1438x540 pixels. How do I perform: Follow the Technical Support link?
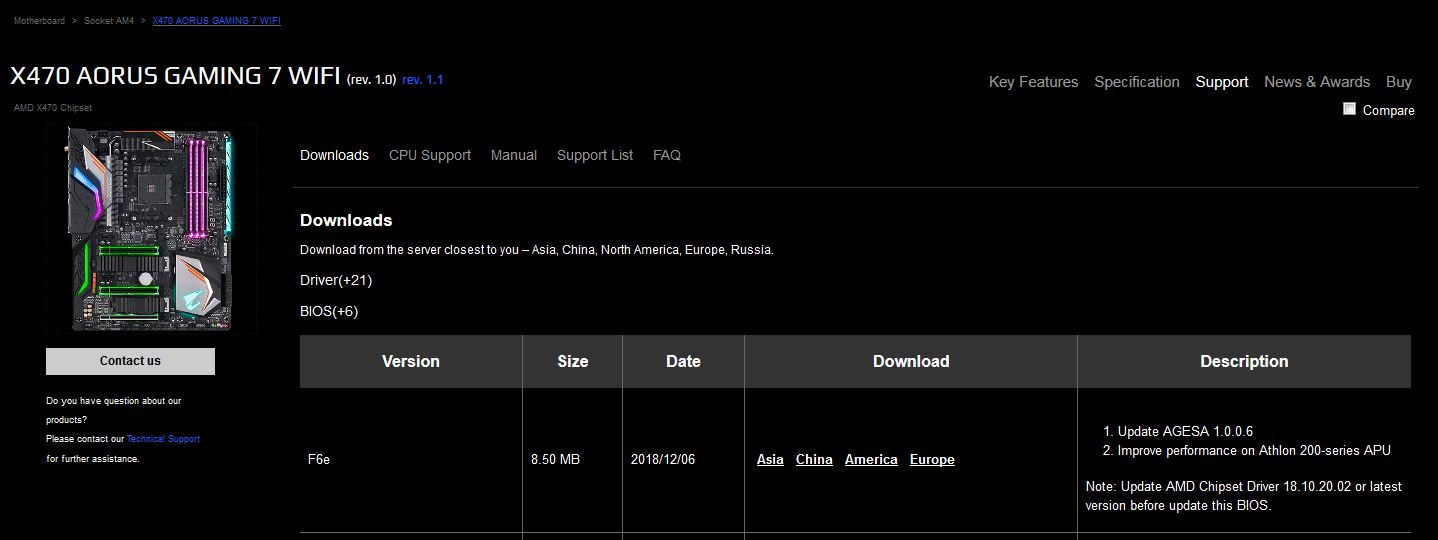tap(163, 439)
